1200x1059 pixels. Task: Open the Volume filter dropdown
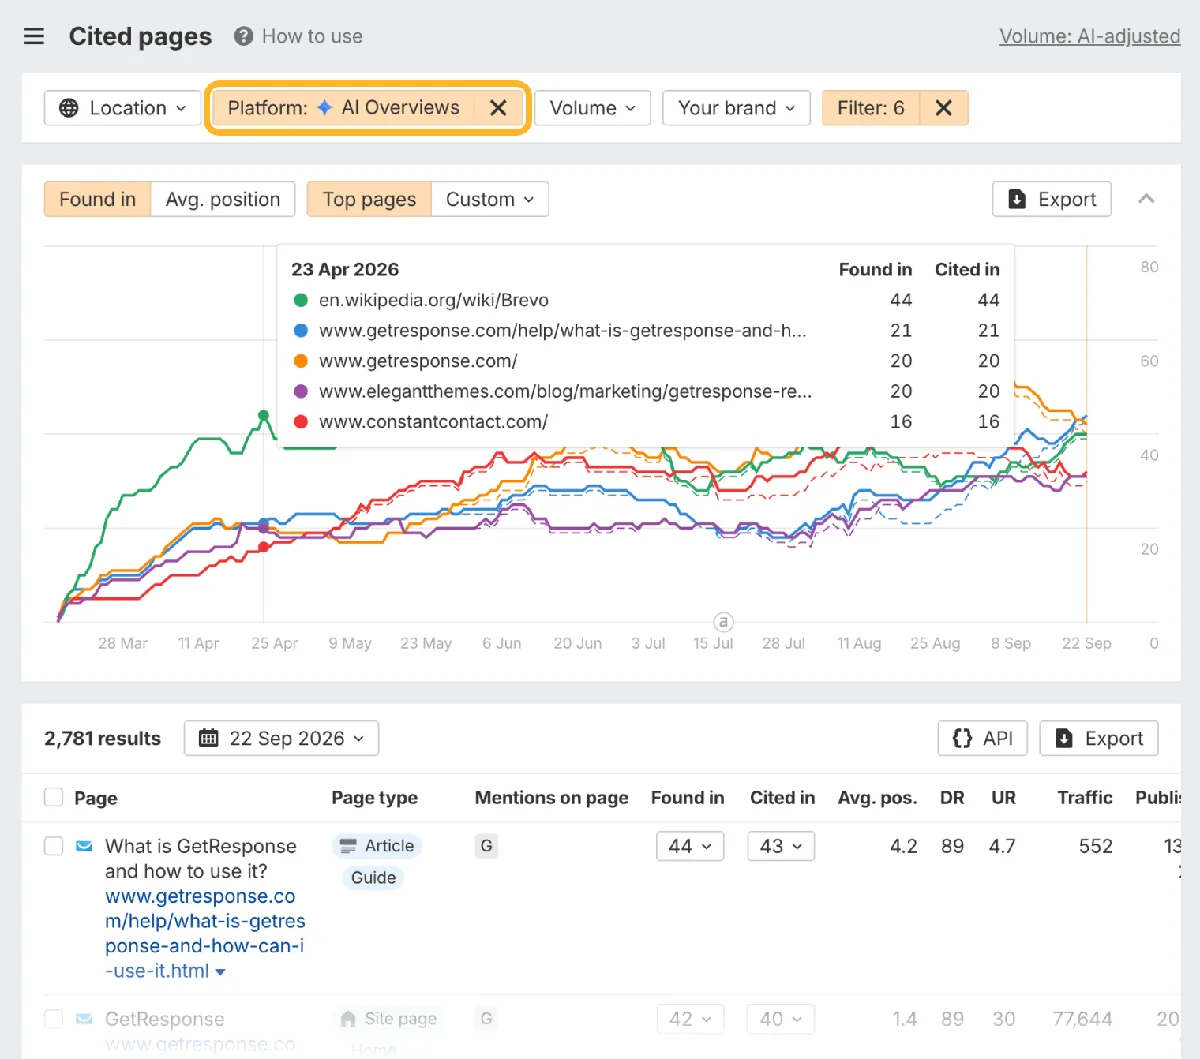click(x=592, y=108)
